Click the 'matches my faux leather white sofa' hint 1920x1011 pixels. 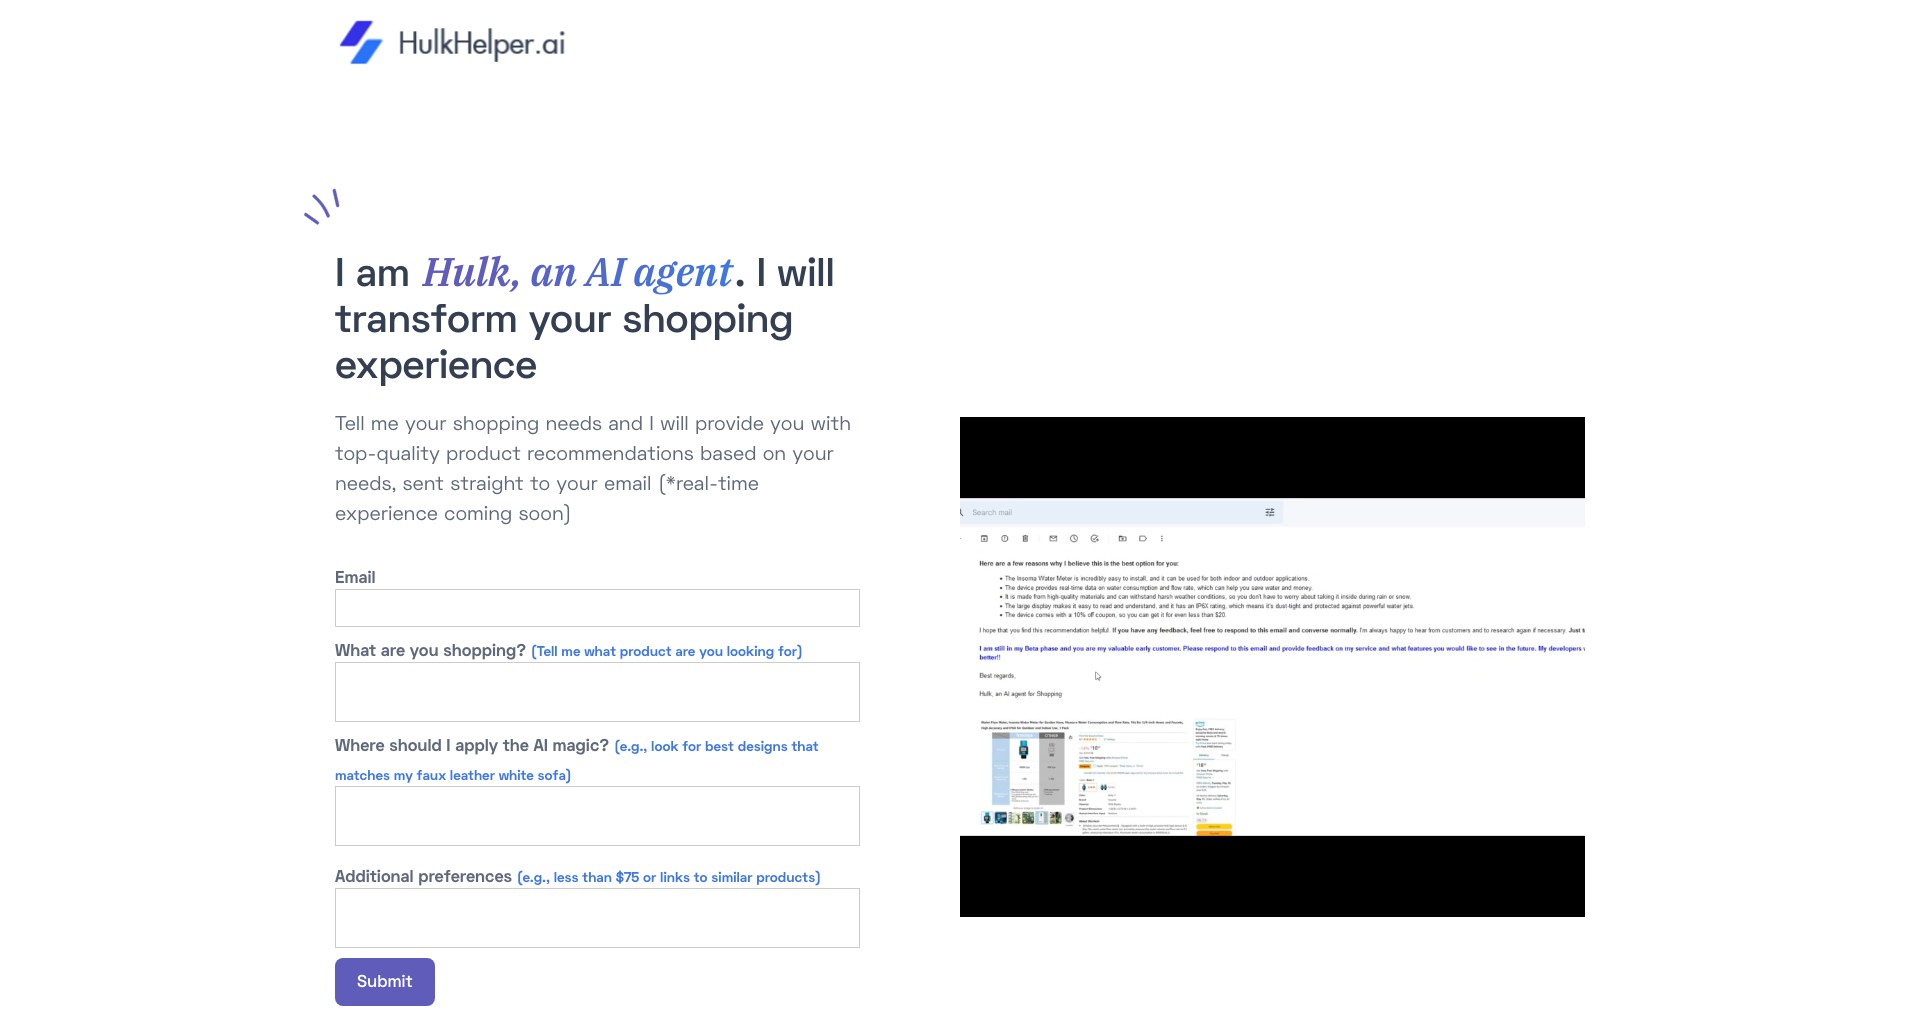click(453, 775)
